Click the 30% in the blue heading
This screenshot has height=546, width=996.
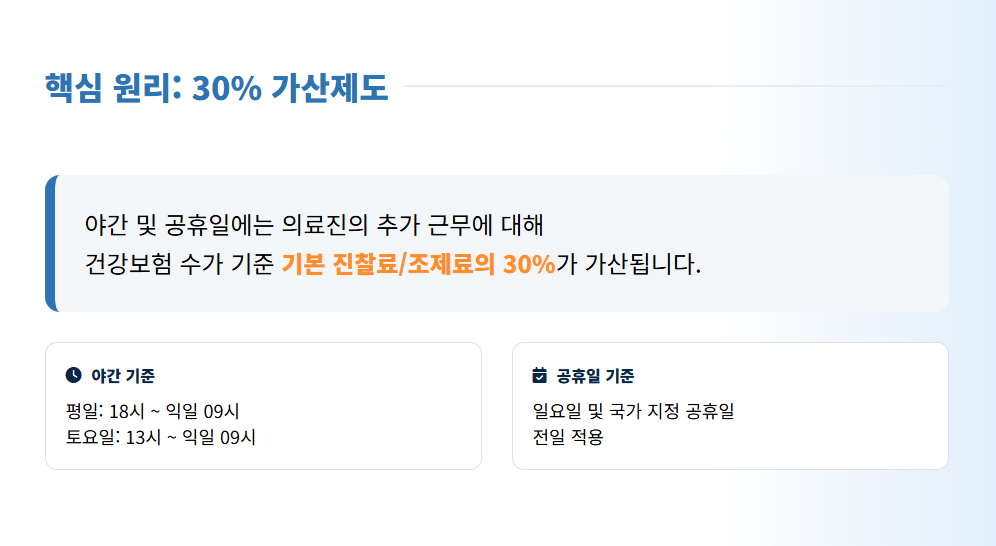coord(227,88)
